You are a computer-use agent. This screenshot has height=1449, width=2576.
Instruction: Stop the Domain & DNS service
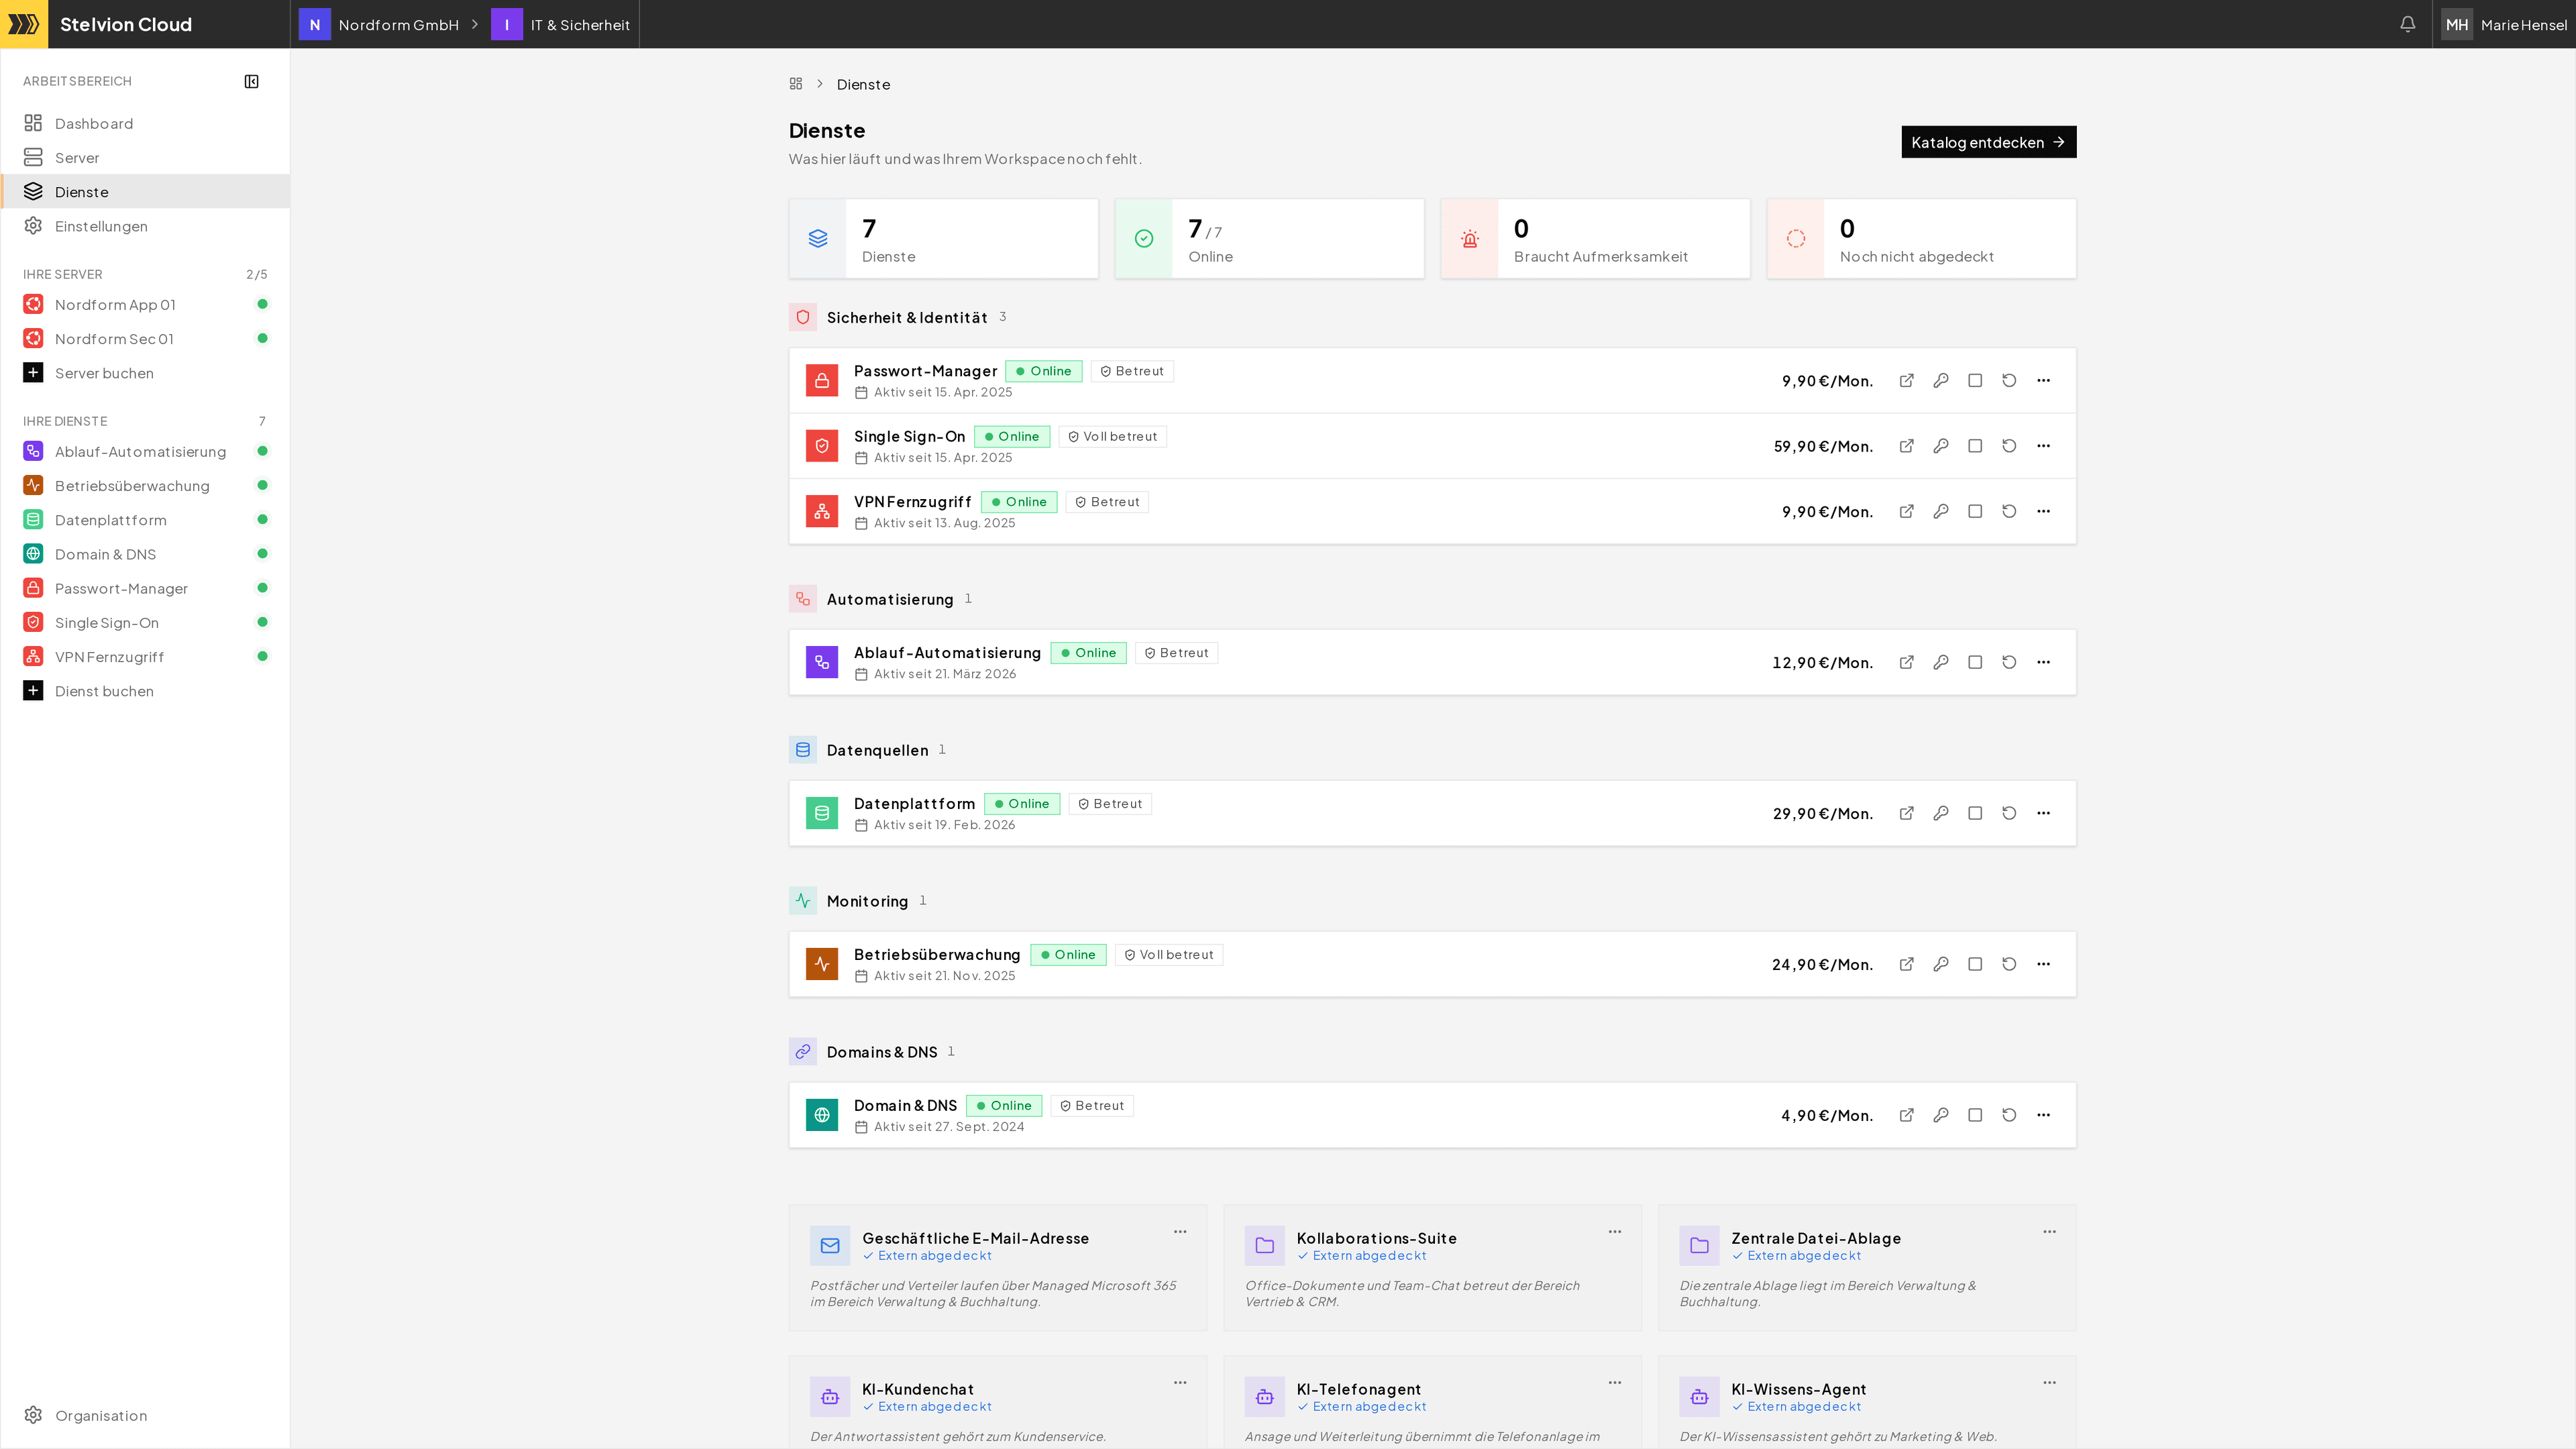[1974, 1115]
